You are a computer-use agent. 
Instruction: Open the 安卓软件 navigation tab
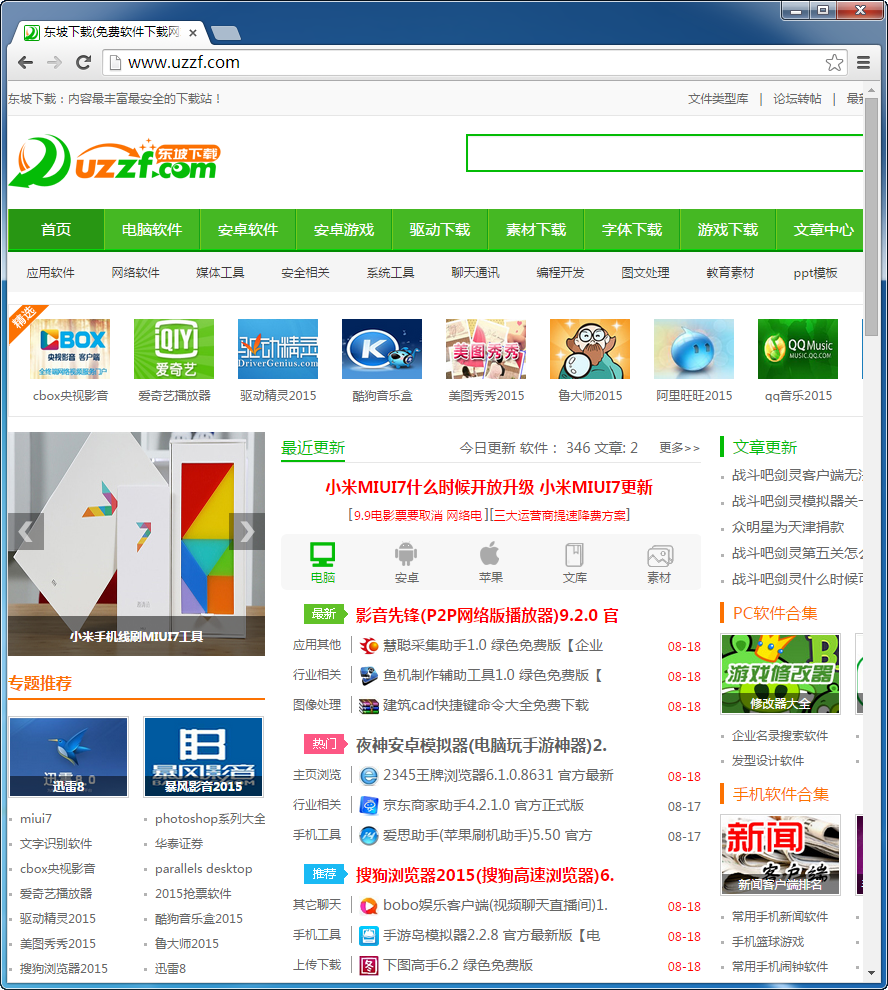tap(248, 230)
